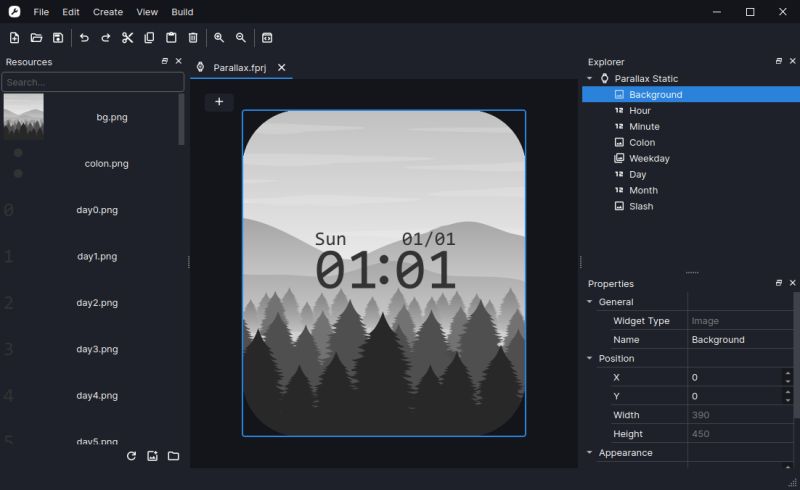Open the Build menu
Image resolution: width=800 pixels, height=490 pixels.
tap(182, 12)
